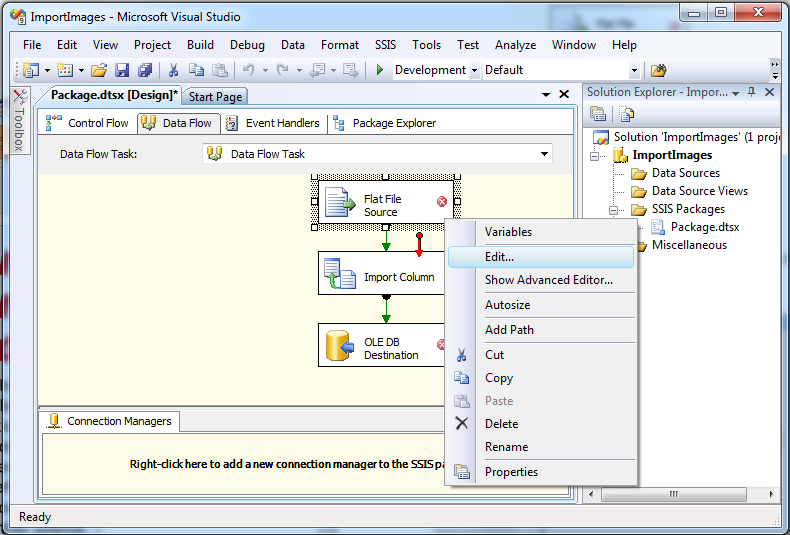Viewport: 790px width, 535px height.
Task: Close the Solution Explorer panel
Action: point(769,92)
